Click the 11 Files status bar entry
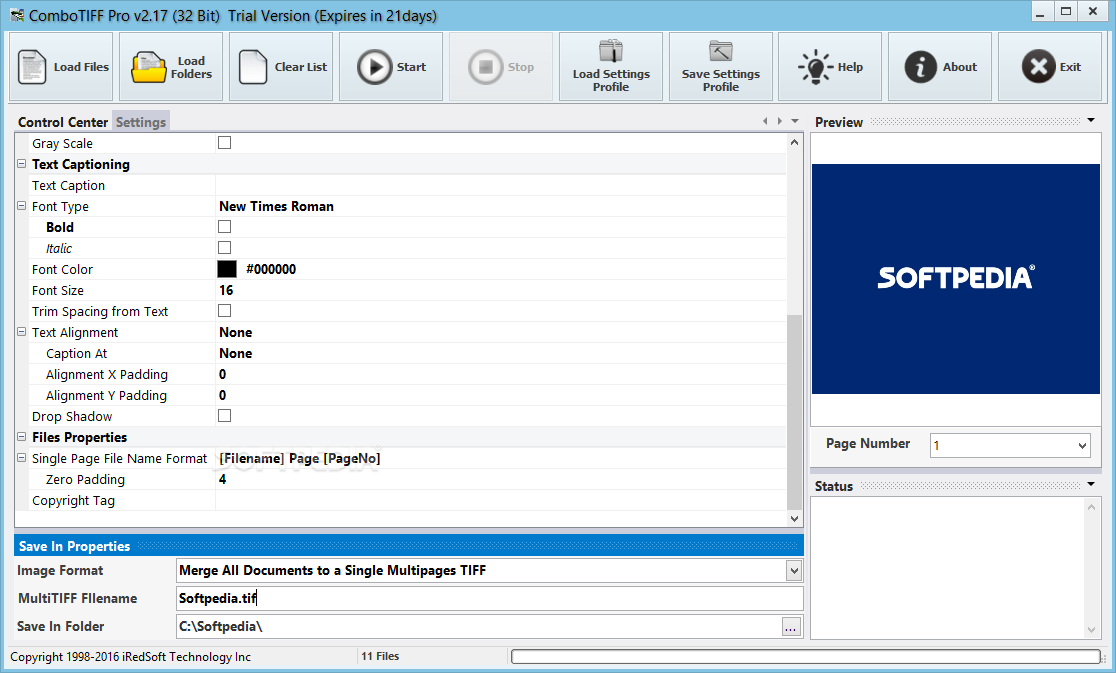The image size is (1116, 673). click(380, 656)
